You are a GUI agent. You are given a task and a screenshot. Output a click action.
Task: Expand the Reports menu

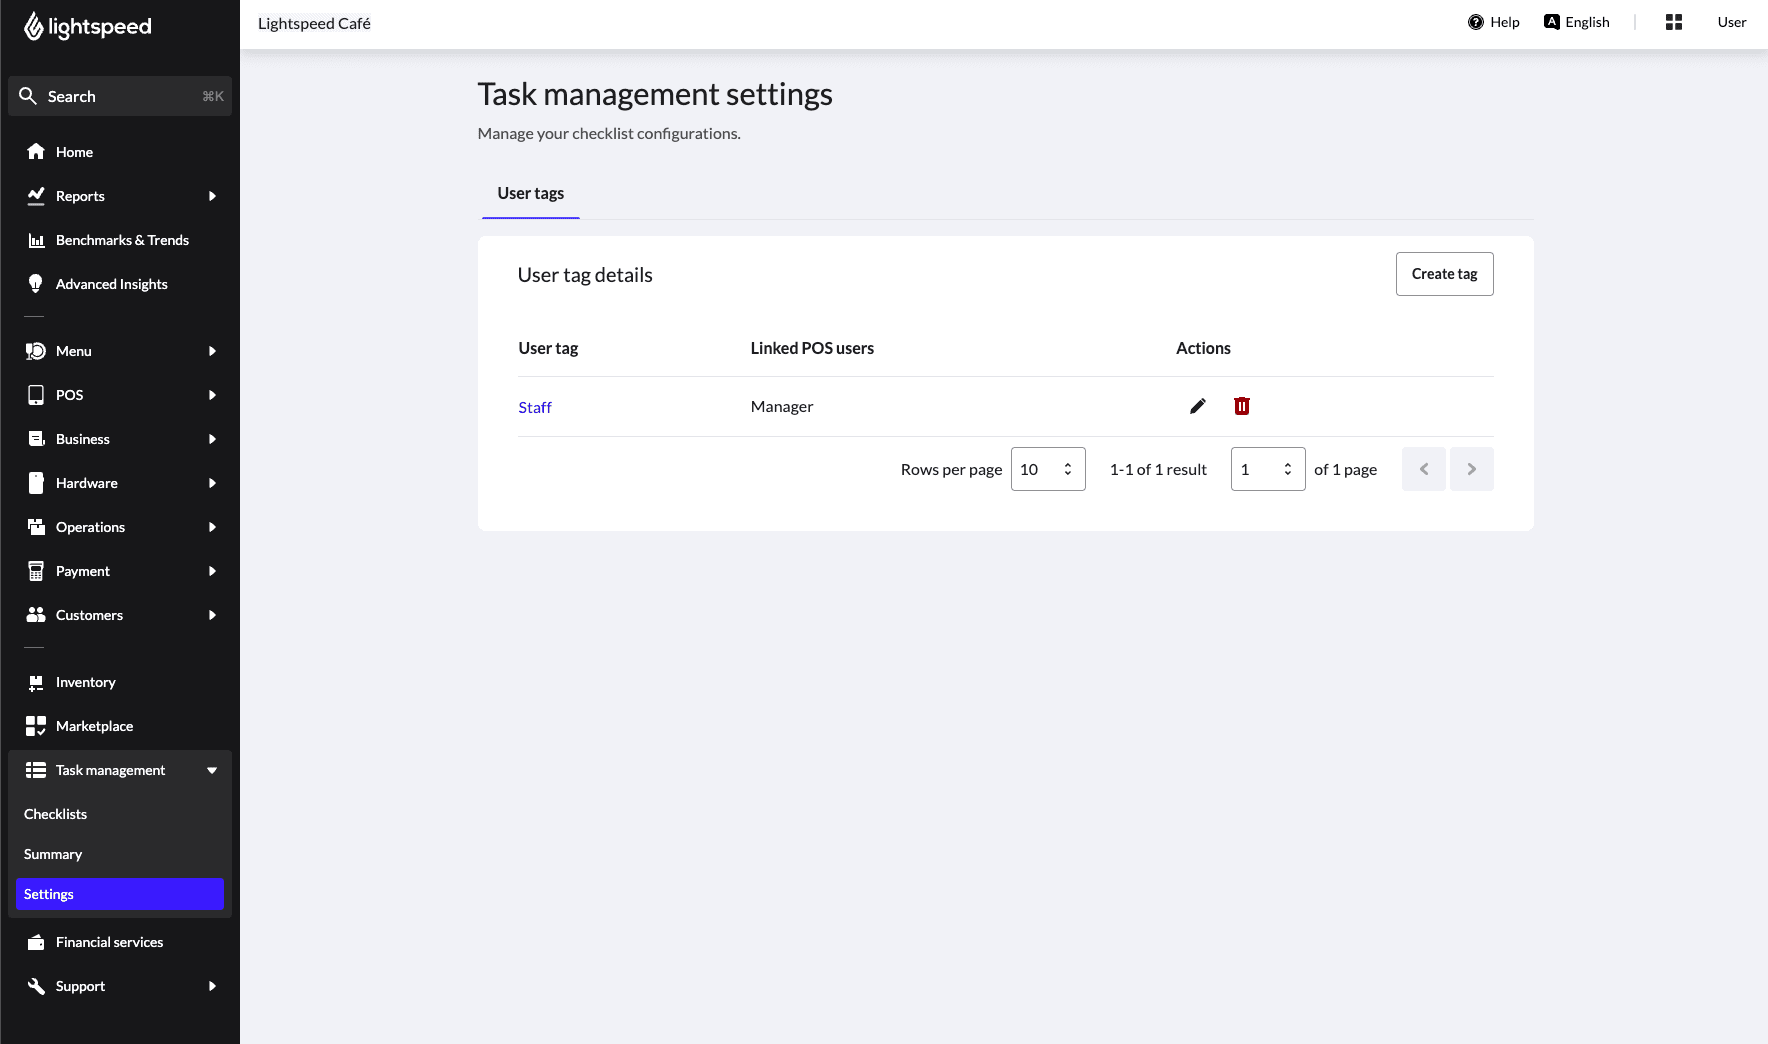(x=211, y=196)
